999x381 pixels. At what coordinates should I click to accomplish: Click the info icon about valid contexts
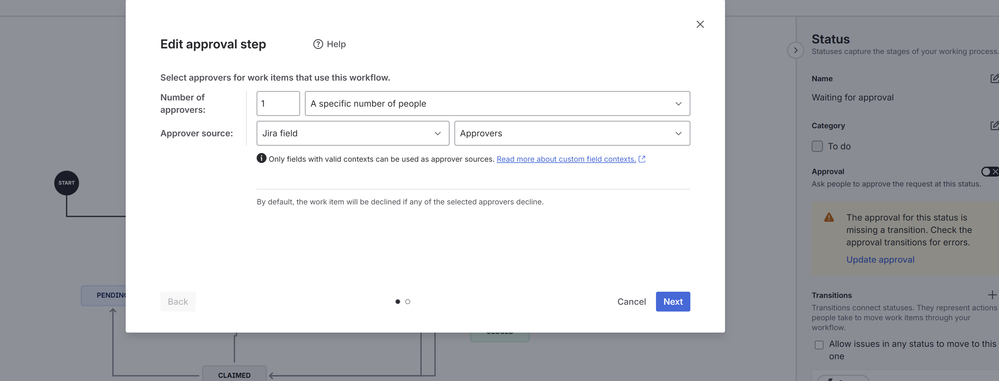click(x=261, y=159)
